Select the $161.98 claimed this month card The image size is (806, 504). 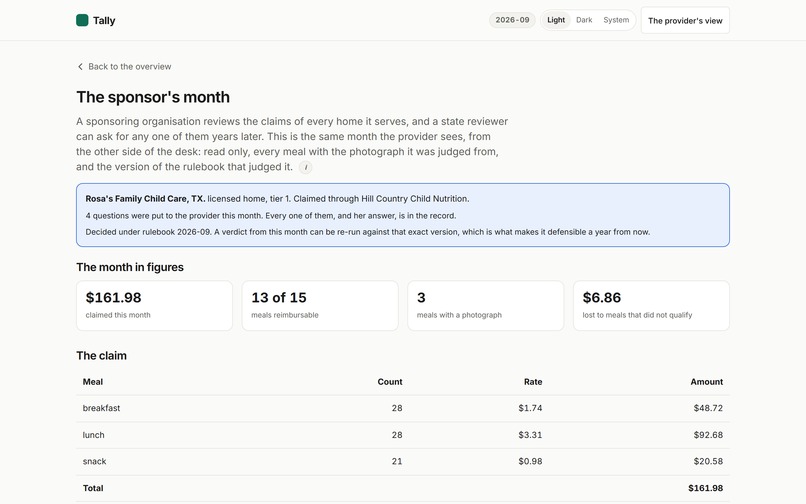pyautogui.click(x=154, y=305)
